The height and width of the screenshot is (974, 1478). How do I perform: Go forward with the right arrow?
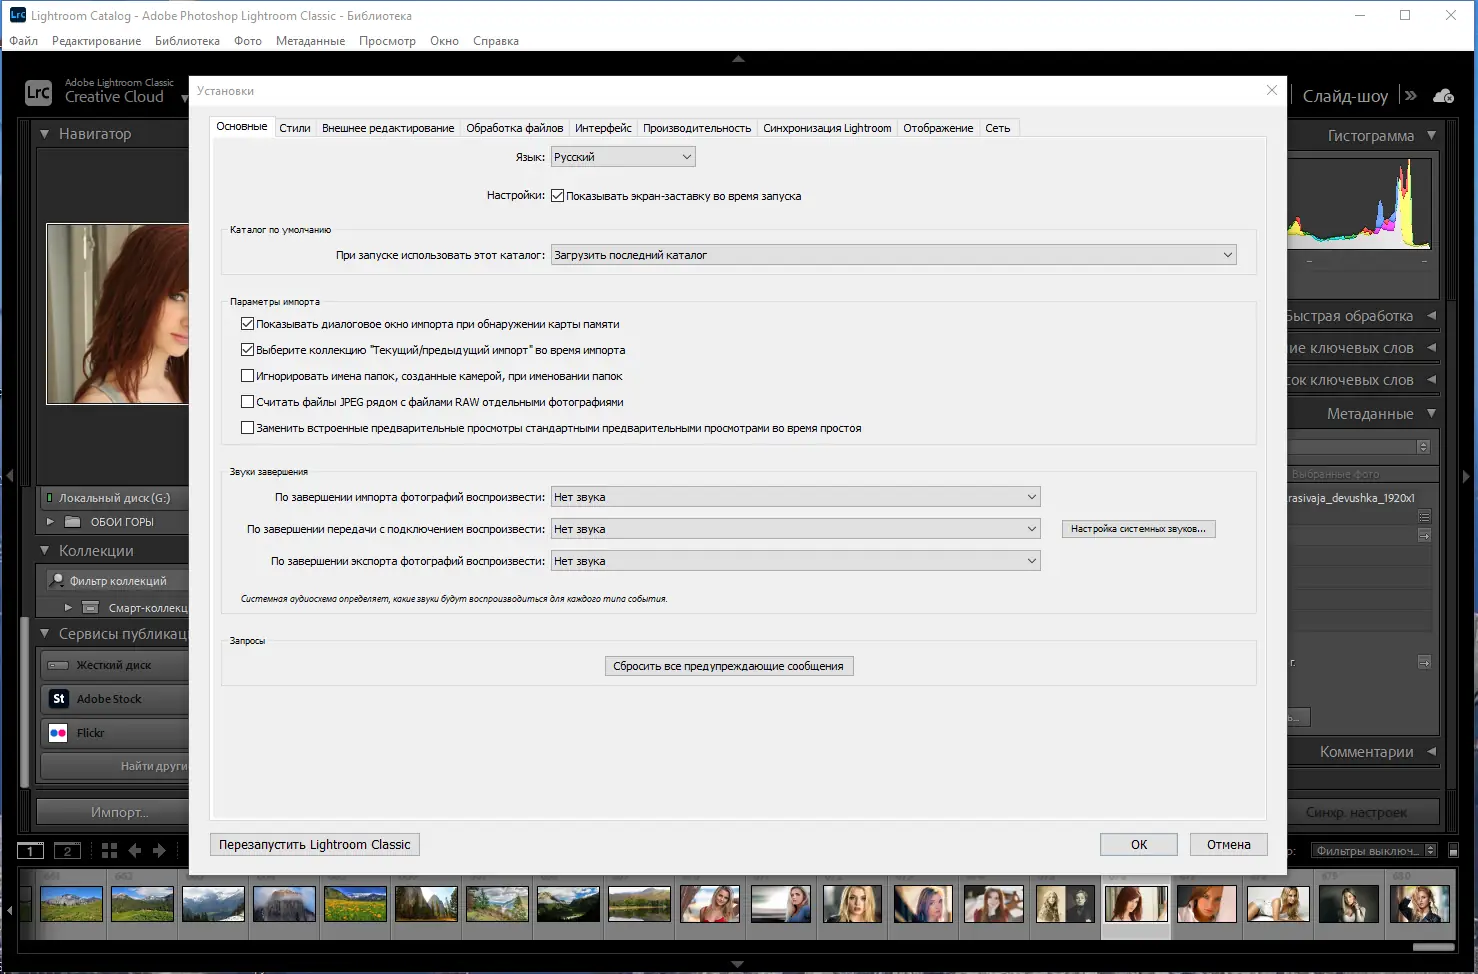point(159,851)
